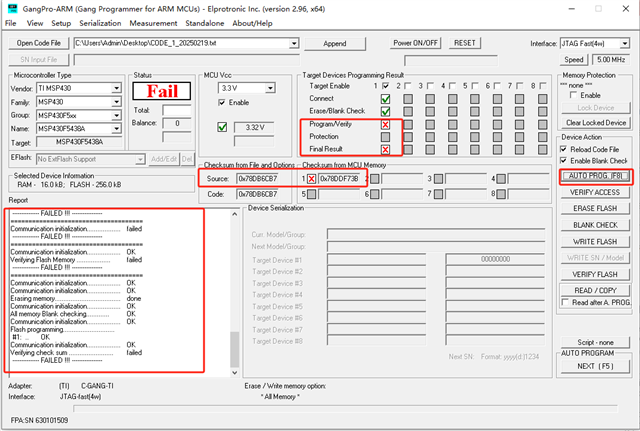Toggle Target Enable checkbox for device 1
The image size is (640, 431).
[x=385, y=86]
